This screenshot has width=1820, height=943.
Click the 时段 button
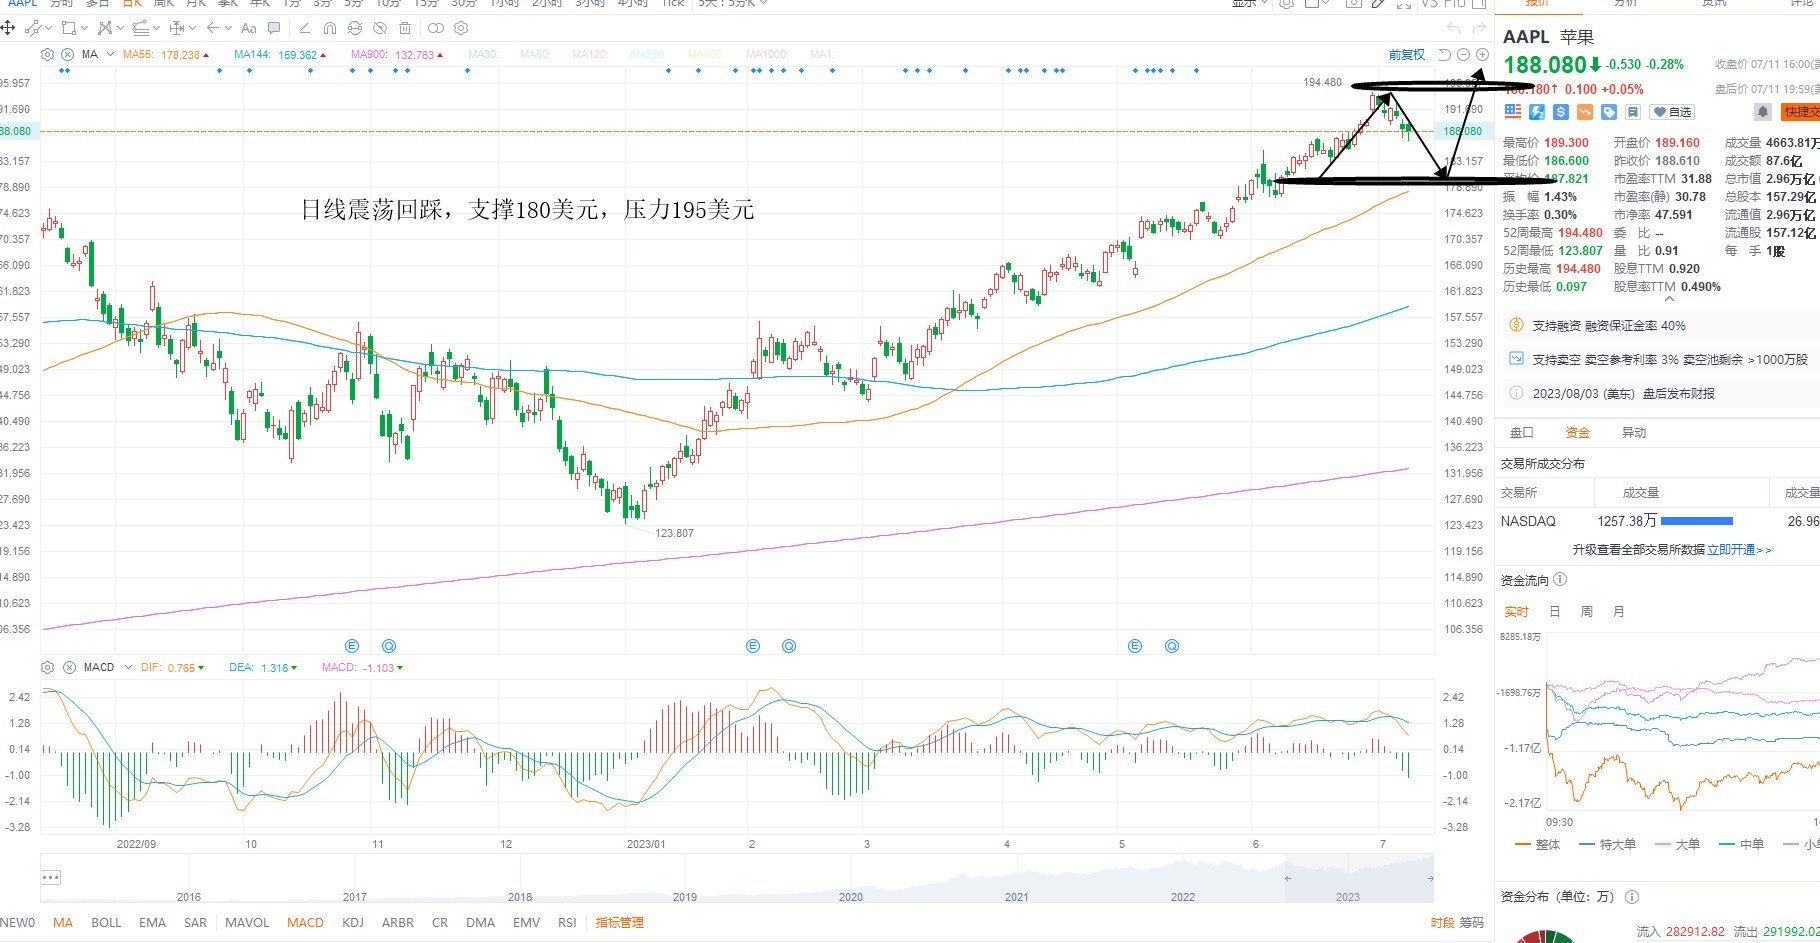(x=1442, y=923)
